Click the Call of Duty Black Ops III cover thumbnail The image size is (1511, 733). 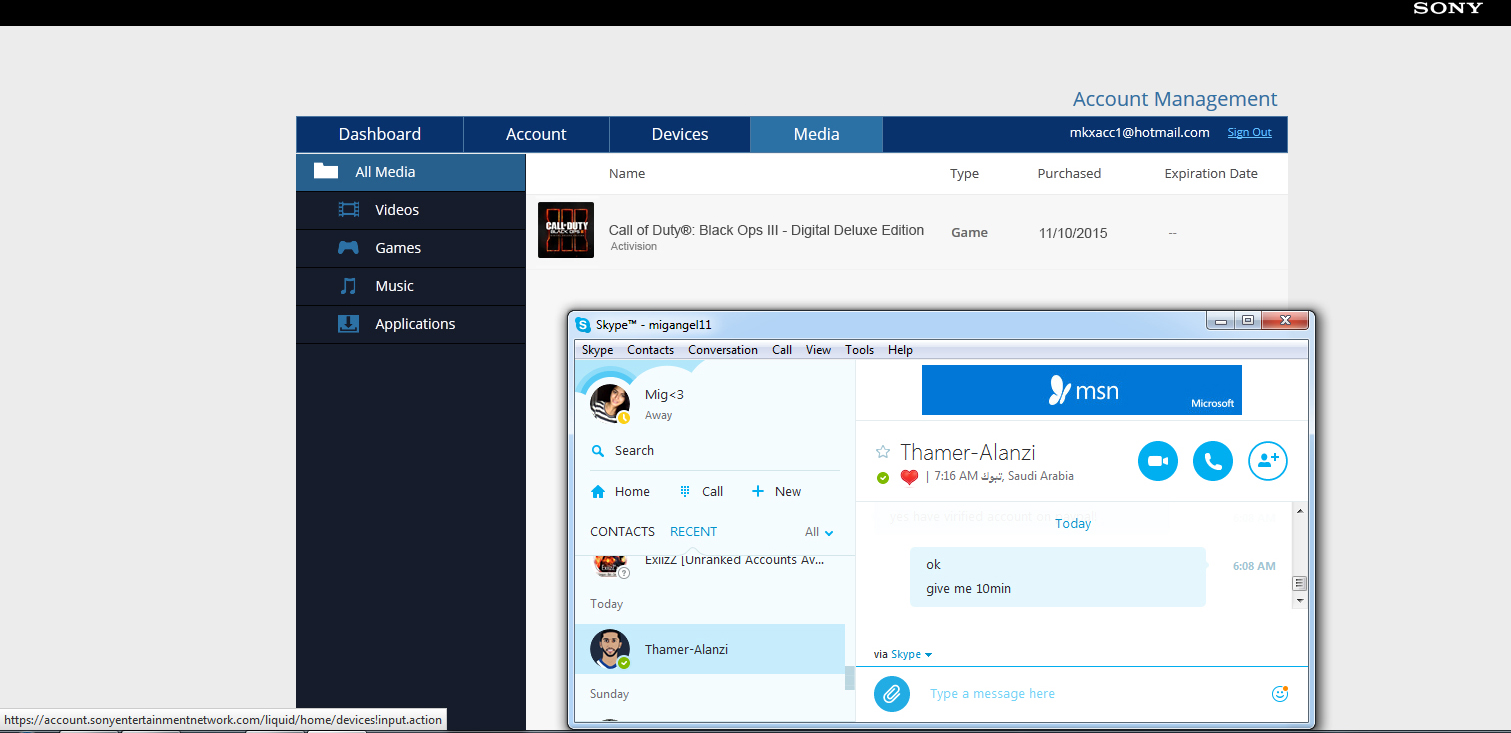pyautogui.click(x=566, y=230)
